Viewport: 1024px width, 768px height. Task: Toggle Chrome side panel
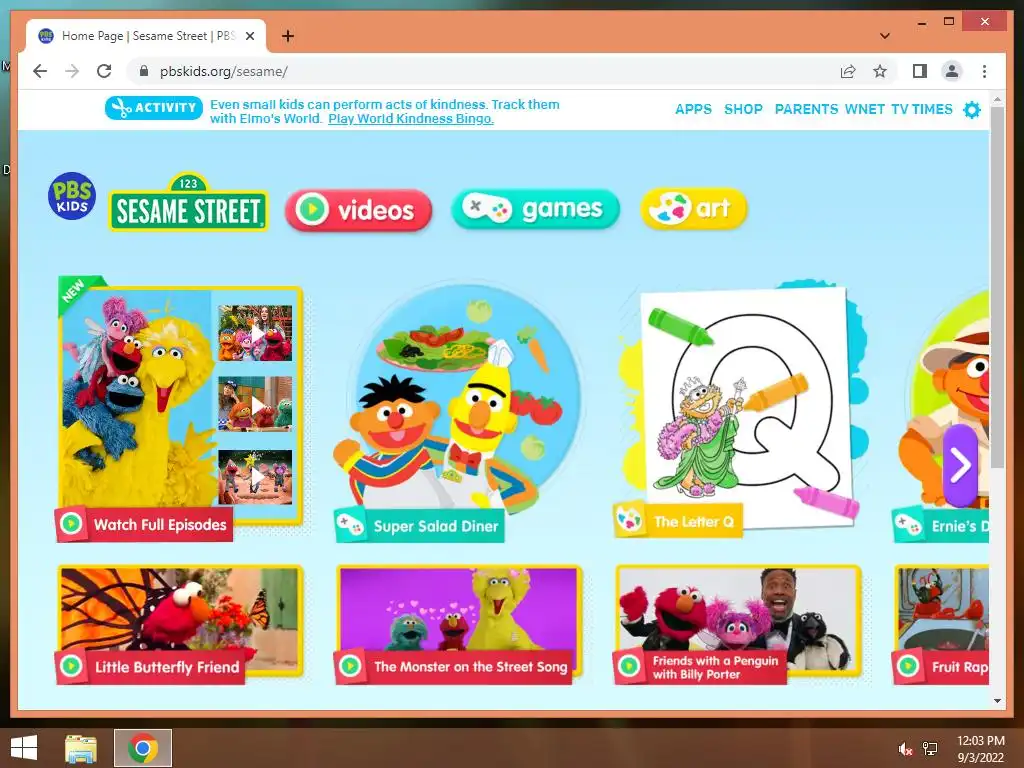[x=920, y=71]
